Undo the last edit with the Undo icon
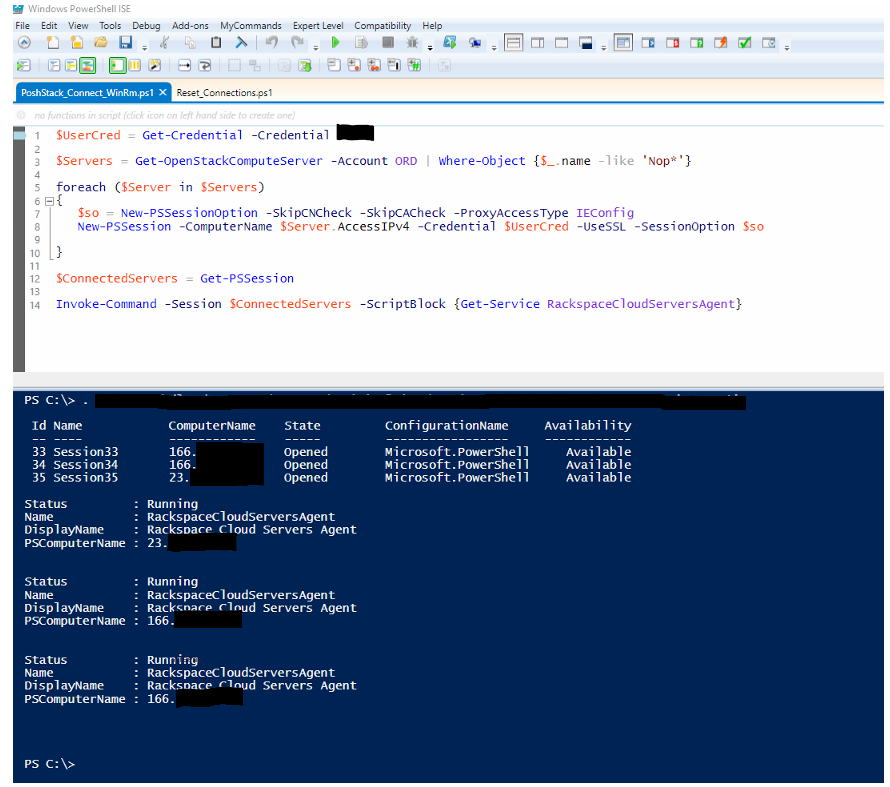 point(271,42)
